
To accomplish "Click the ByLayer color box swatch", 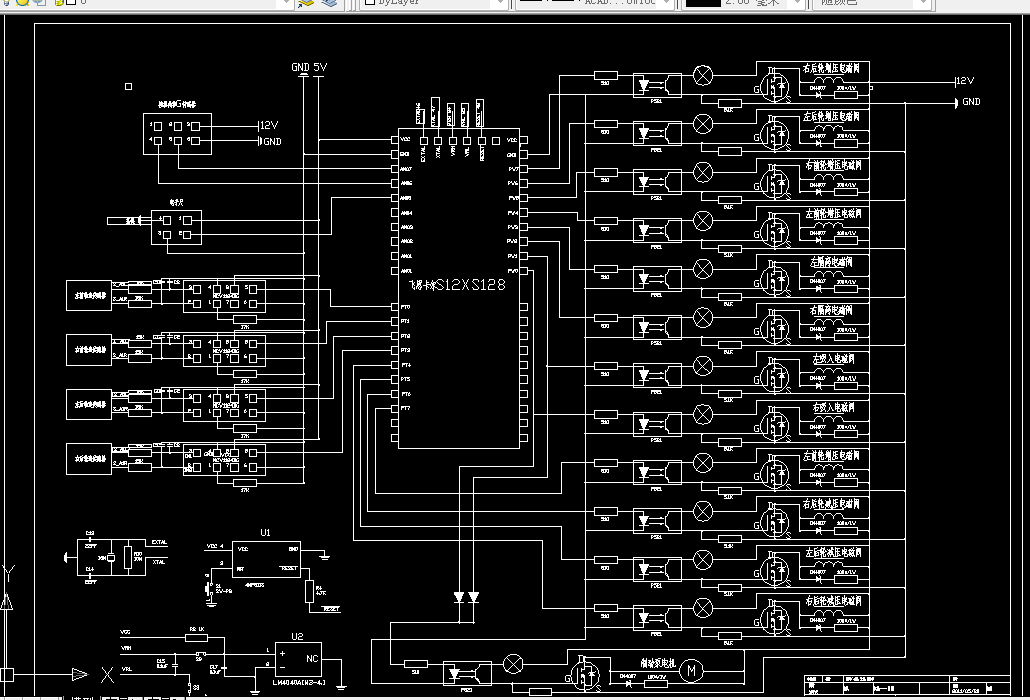I will point(370,2).
